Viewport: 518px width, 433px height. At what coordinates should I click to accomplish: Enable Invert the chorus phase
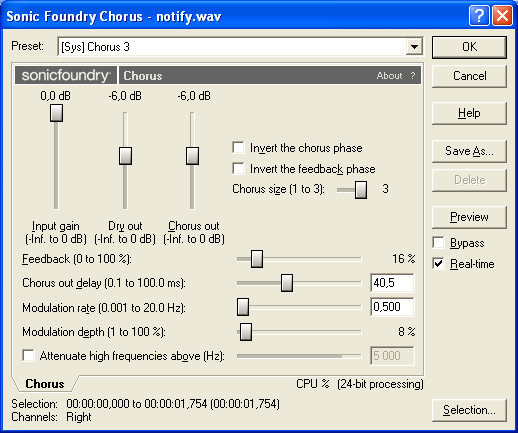point(238,148)
